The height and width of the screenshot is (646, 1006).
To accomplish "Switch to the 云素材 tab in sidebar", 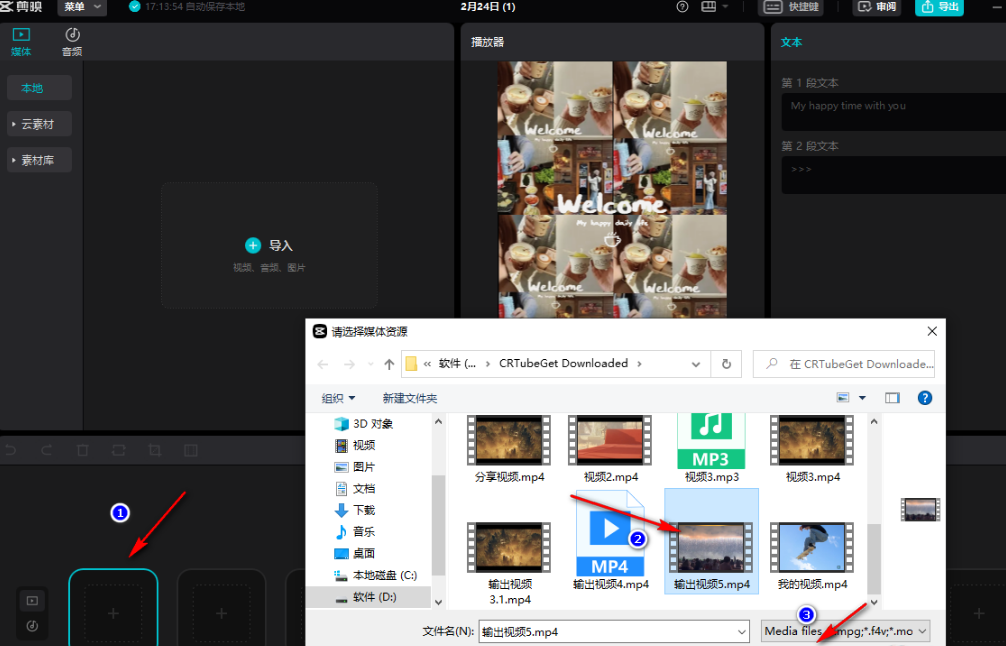I will [x=39, y=123].
